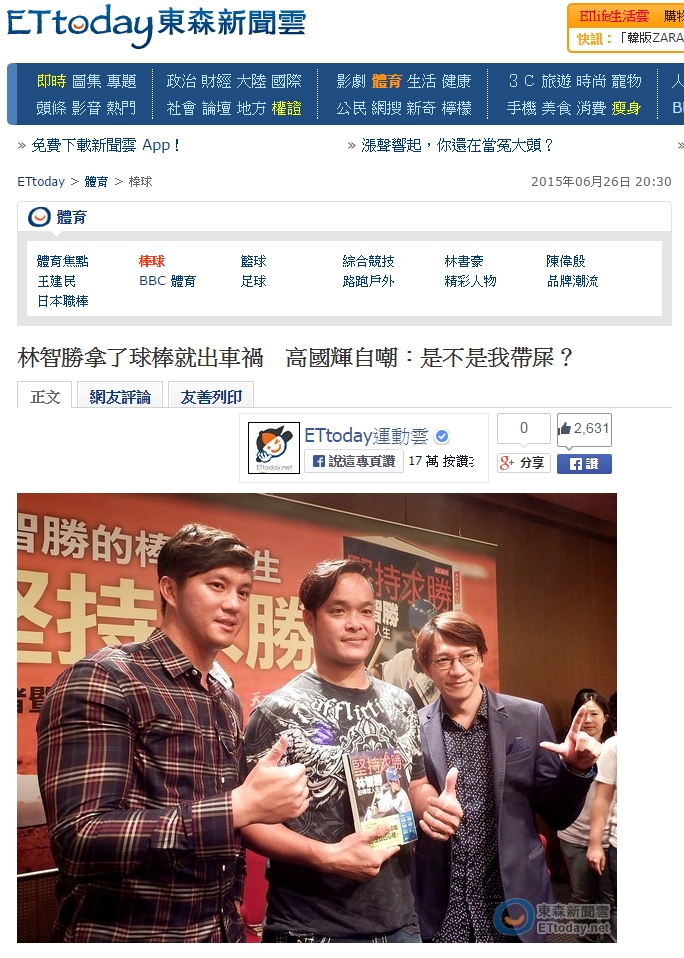Click the 體育 breadcrumb link
Image resolution: width=684 pixels, height=958 pixels.
(x=96, y=181)
